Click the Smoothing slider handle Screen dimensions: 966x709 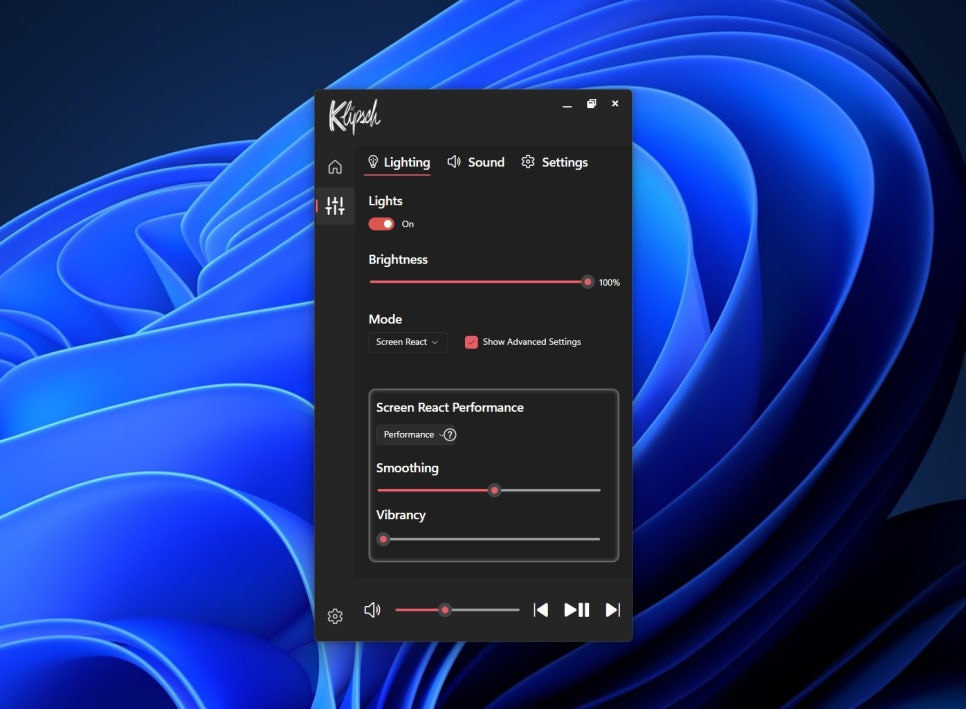click(494, 490)
